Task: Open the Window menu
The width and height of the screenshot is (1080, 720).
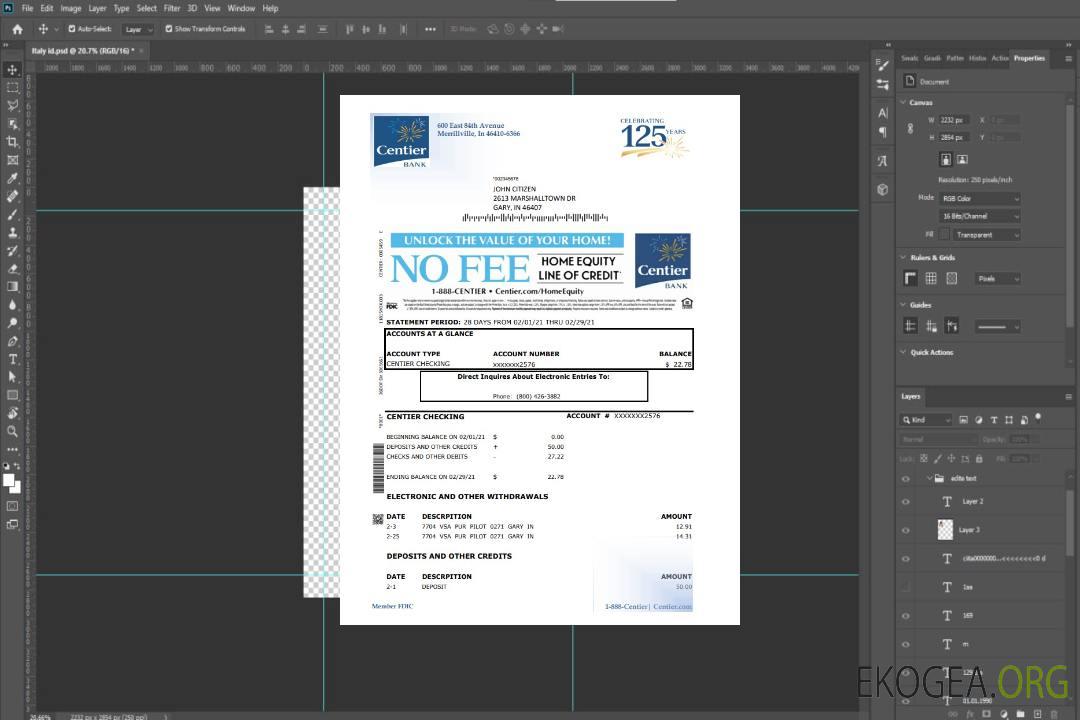Action: pos(241,8)
